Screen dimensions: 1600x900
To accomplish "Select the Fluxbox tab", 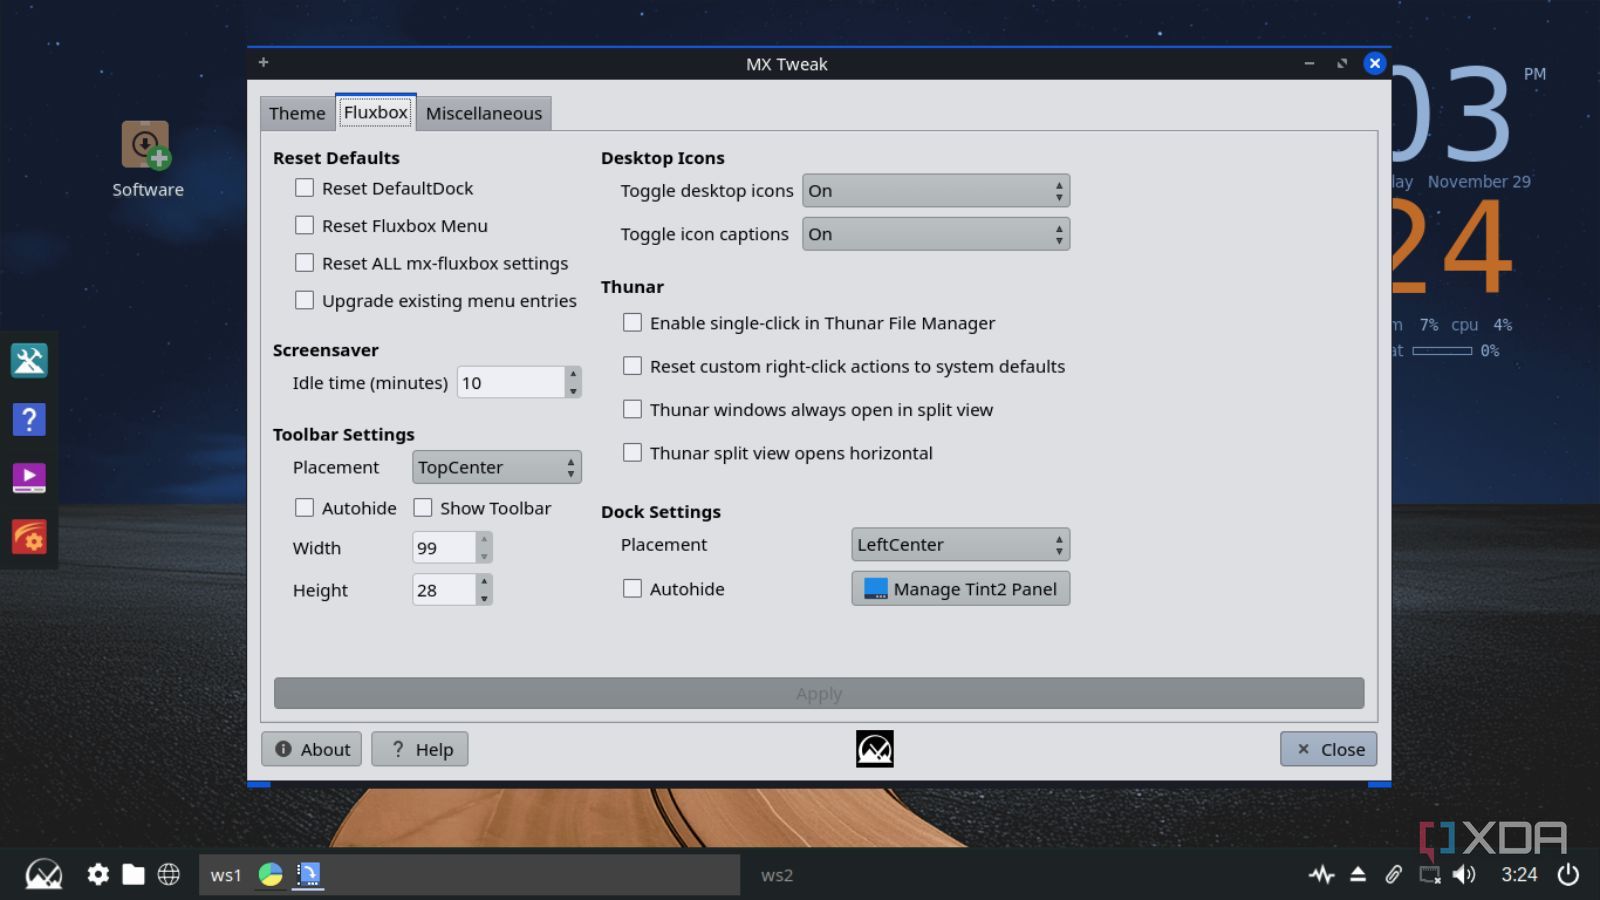I will pyautogui.click(x=376, y=112).
